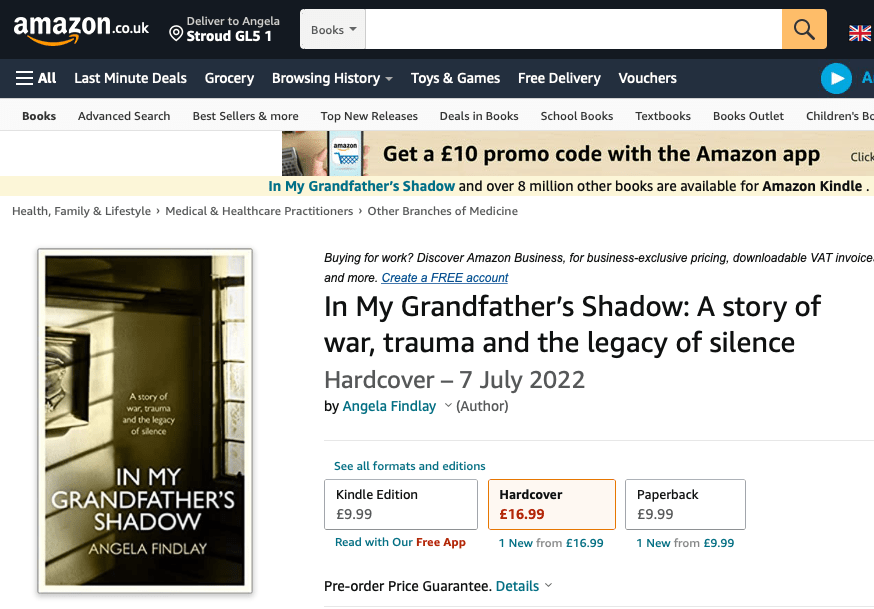Click the book cover thumbnail
Screen dimensions: 874x609
coord(145,420)
